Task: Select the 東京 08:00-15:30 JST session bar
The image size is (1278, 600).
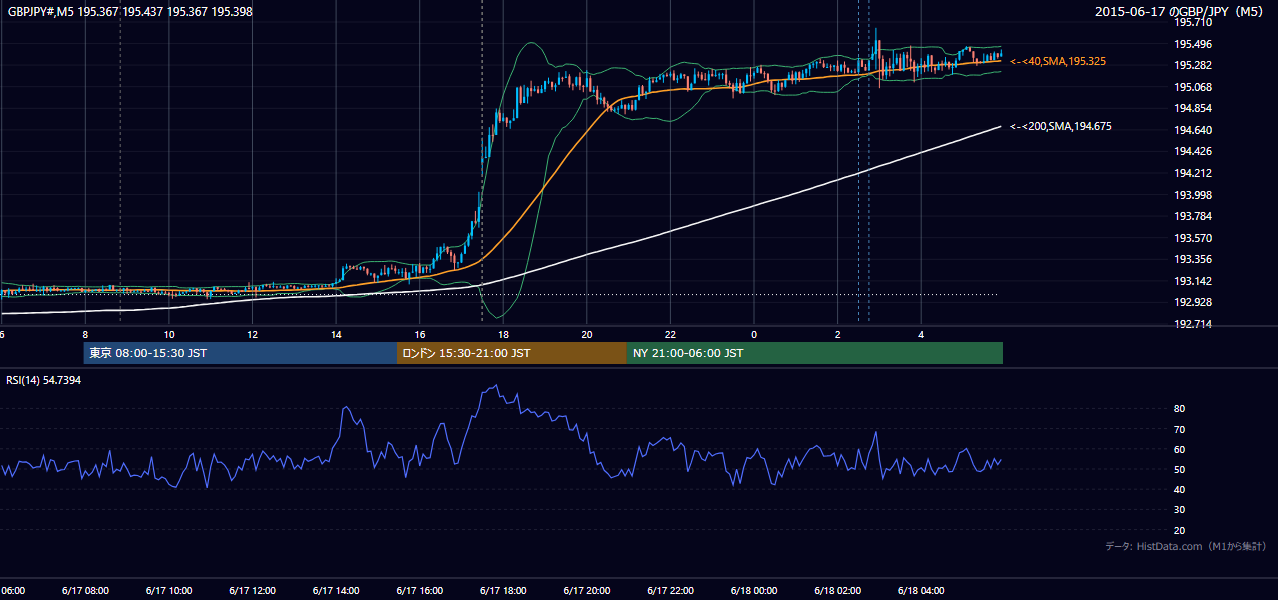Action: coord(241,353)
